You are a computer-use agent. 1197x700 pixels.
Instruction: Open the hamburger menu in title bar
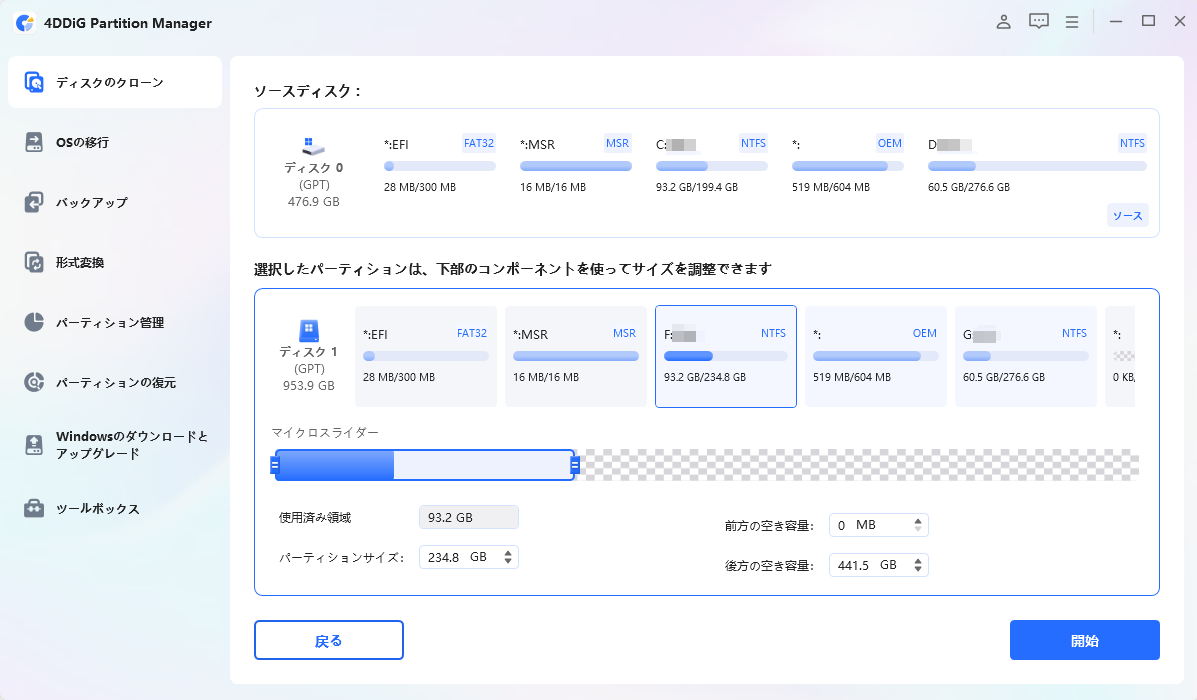(x=1072, y=22)
